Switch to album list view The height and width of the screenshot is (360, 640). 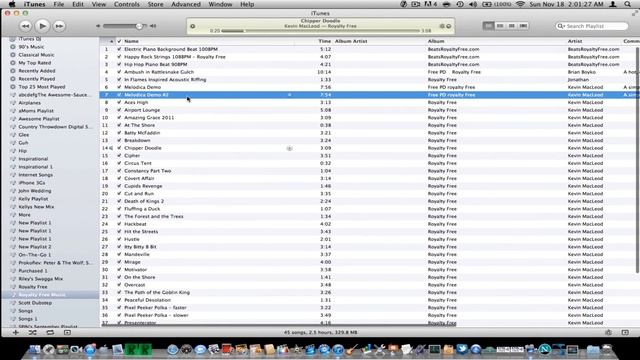pyautogui.click(x=500, y=26)
